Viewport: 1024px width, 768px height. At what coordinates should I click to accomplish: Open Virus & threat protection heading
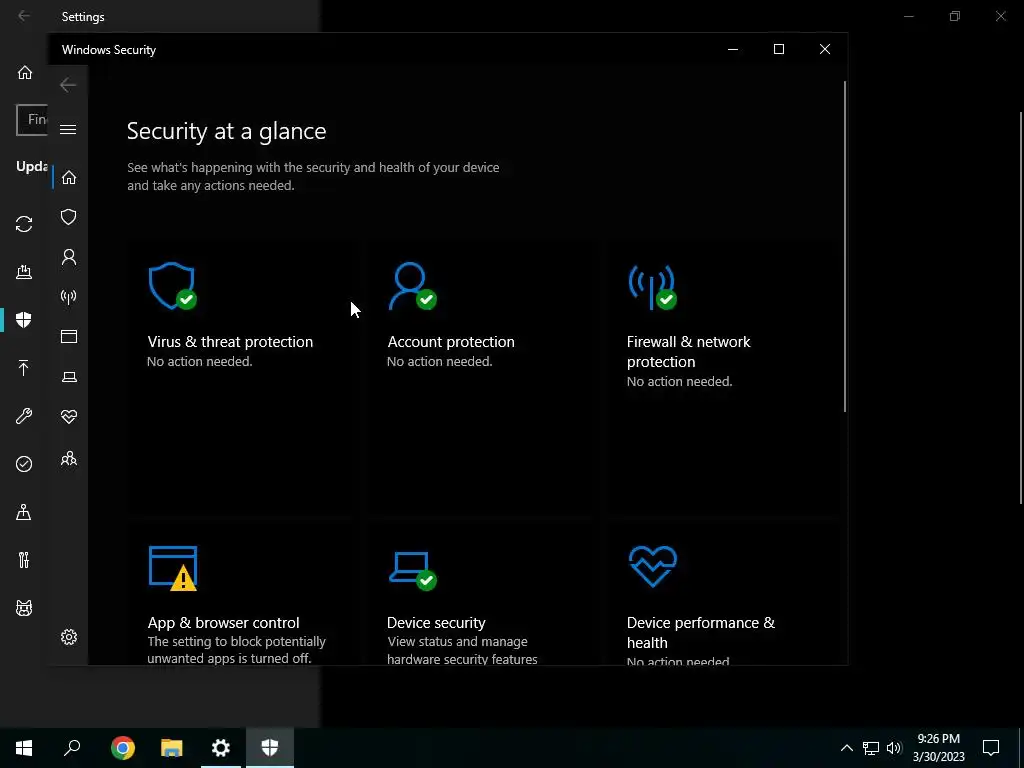pos(230,342)
